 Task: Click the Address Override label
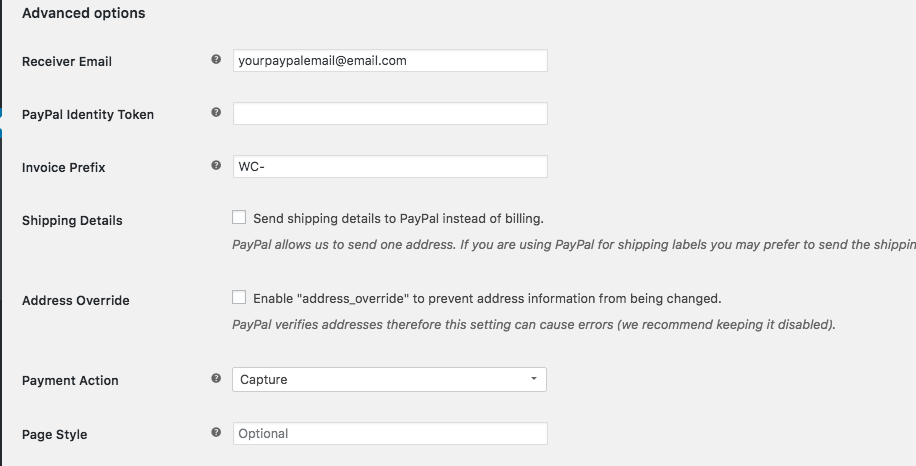click(75, 301)
